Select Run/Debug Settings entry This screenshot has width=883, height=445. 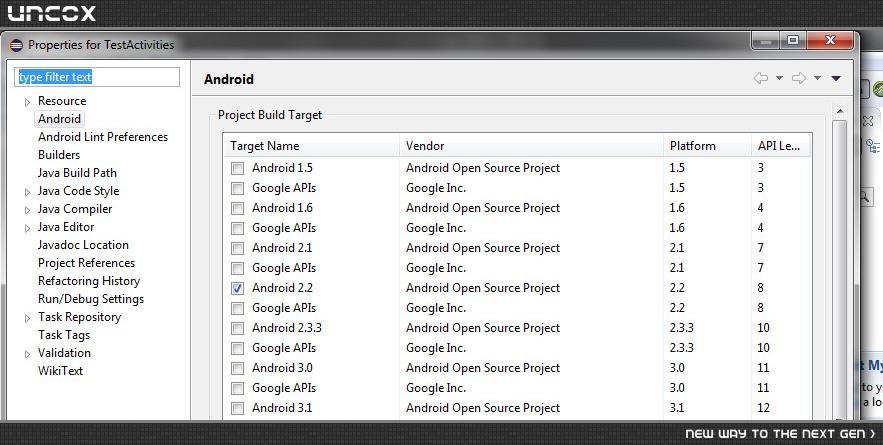91,299
